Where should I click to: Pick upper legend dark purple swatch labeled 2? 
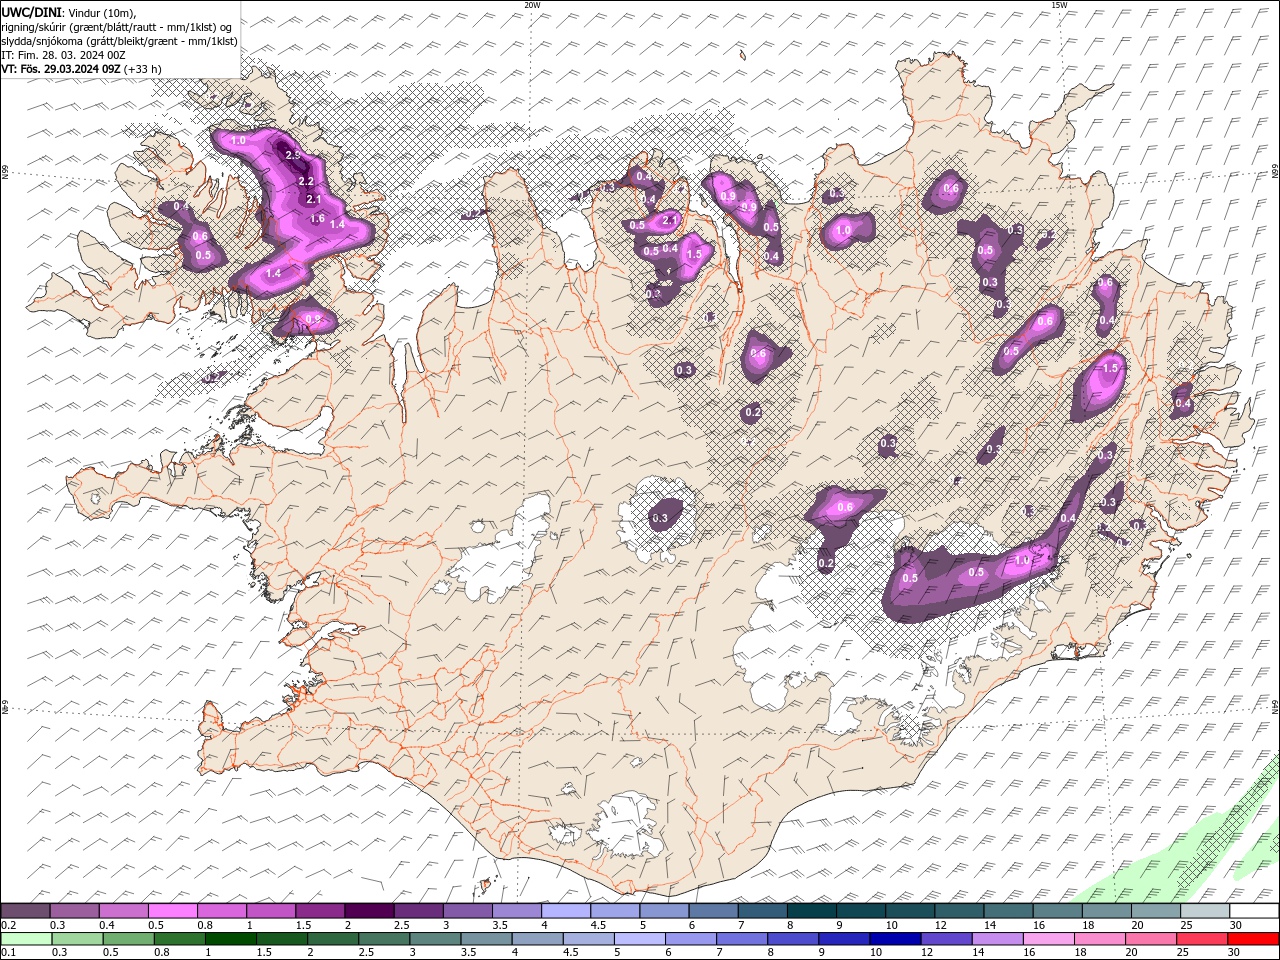(369, 910)
